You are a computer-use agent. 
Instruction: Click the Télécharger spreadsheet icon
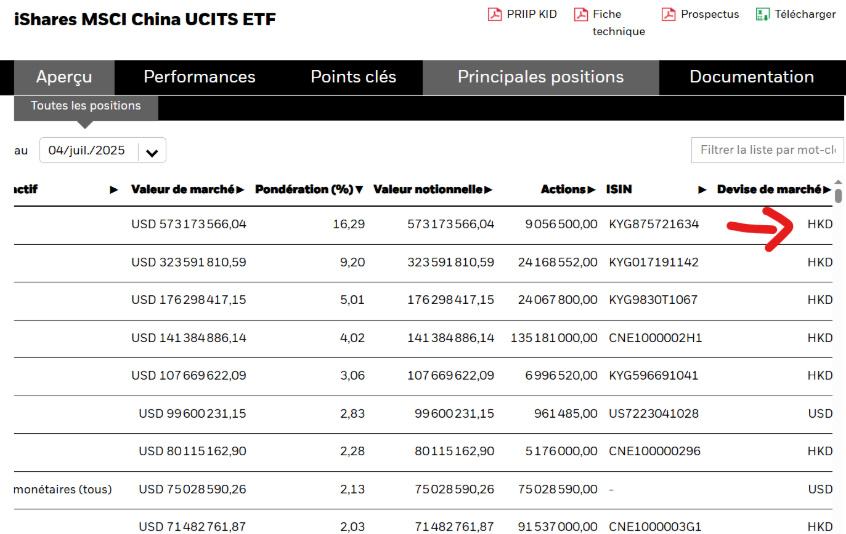click(x=762, y=14)
